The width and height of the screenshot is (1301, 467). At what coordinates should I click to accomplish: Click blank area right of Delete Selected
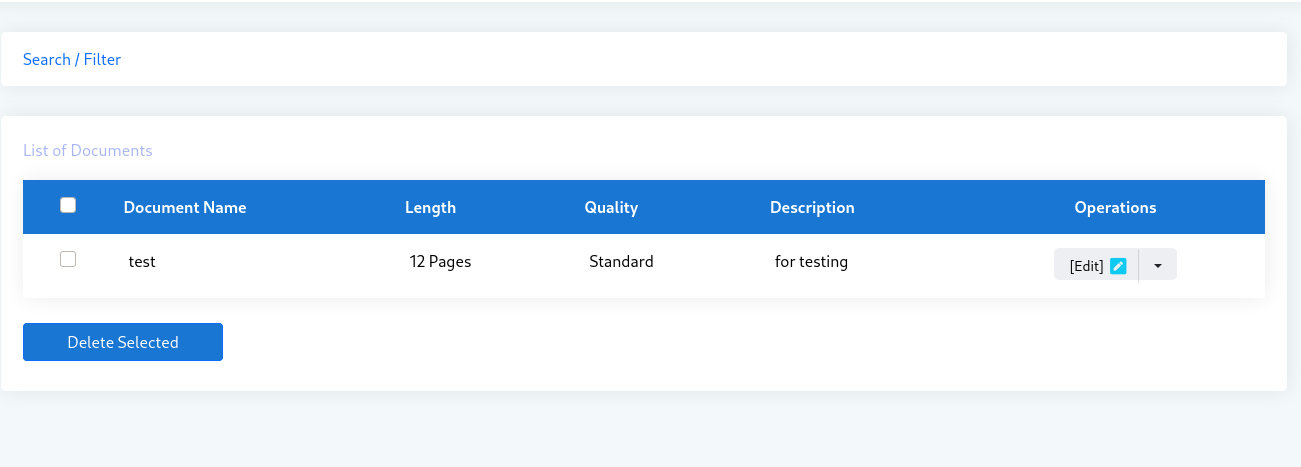pyautogui.click(x=700, y=342)
